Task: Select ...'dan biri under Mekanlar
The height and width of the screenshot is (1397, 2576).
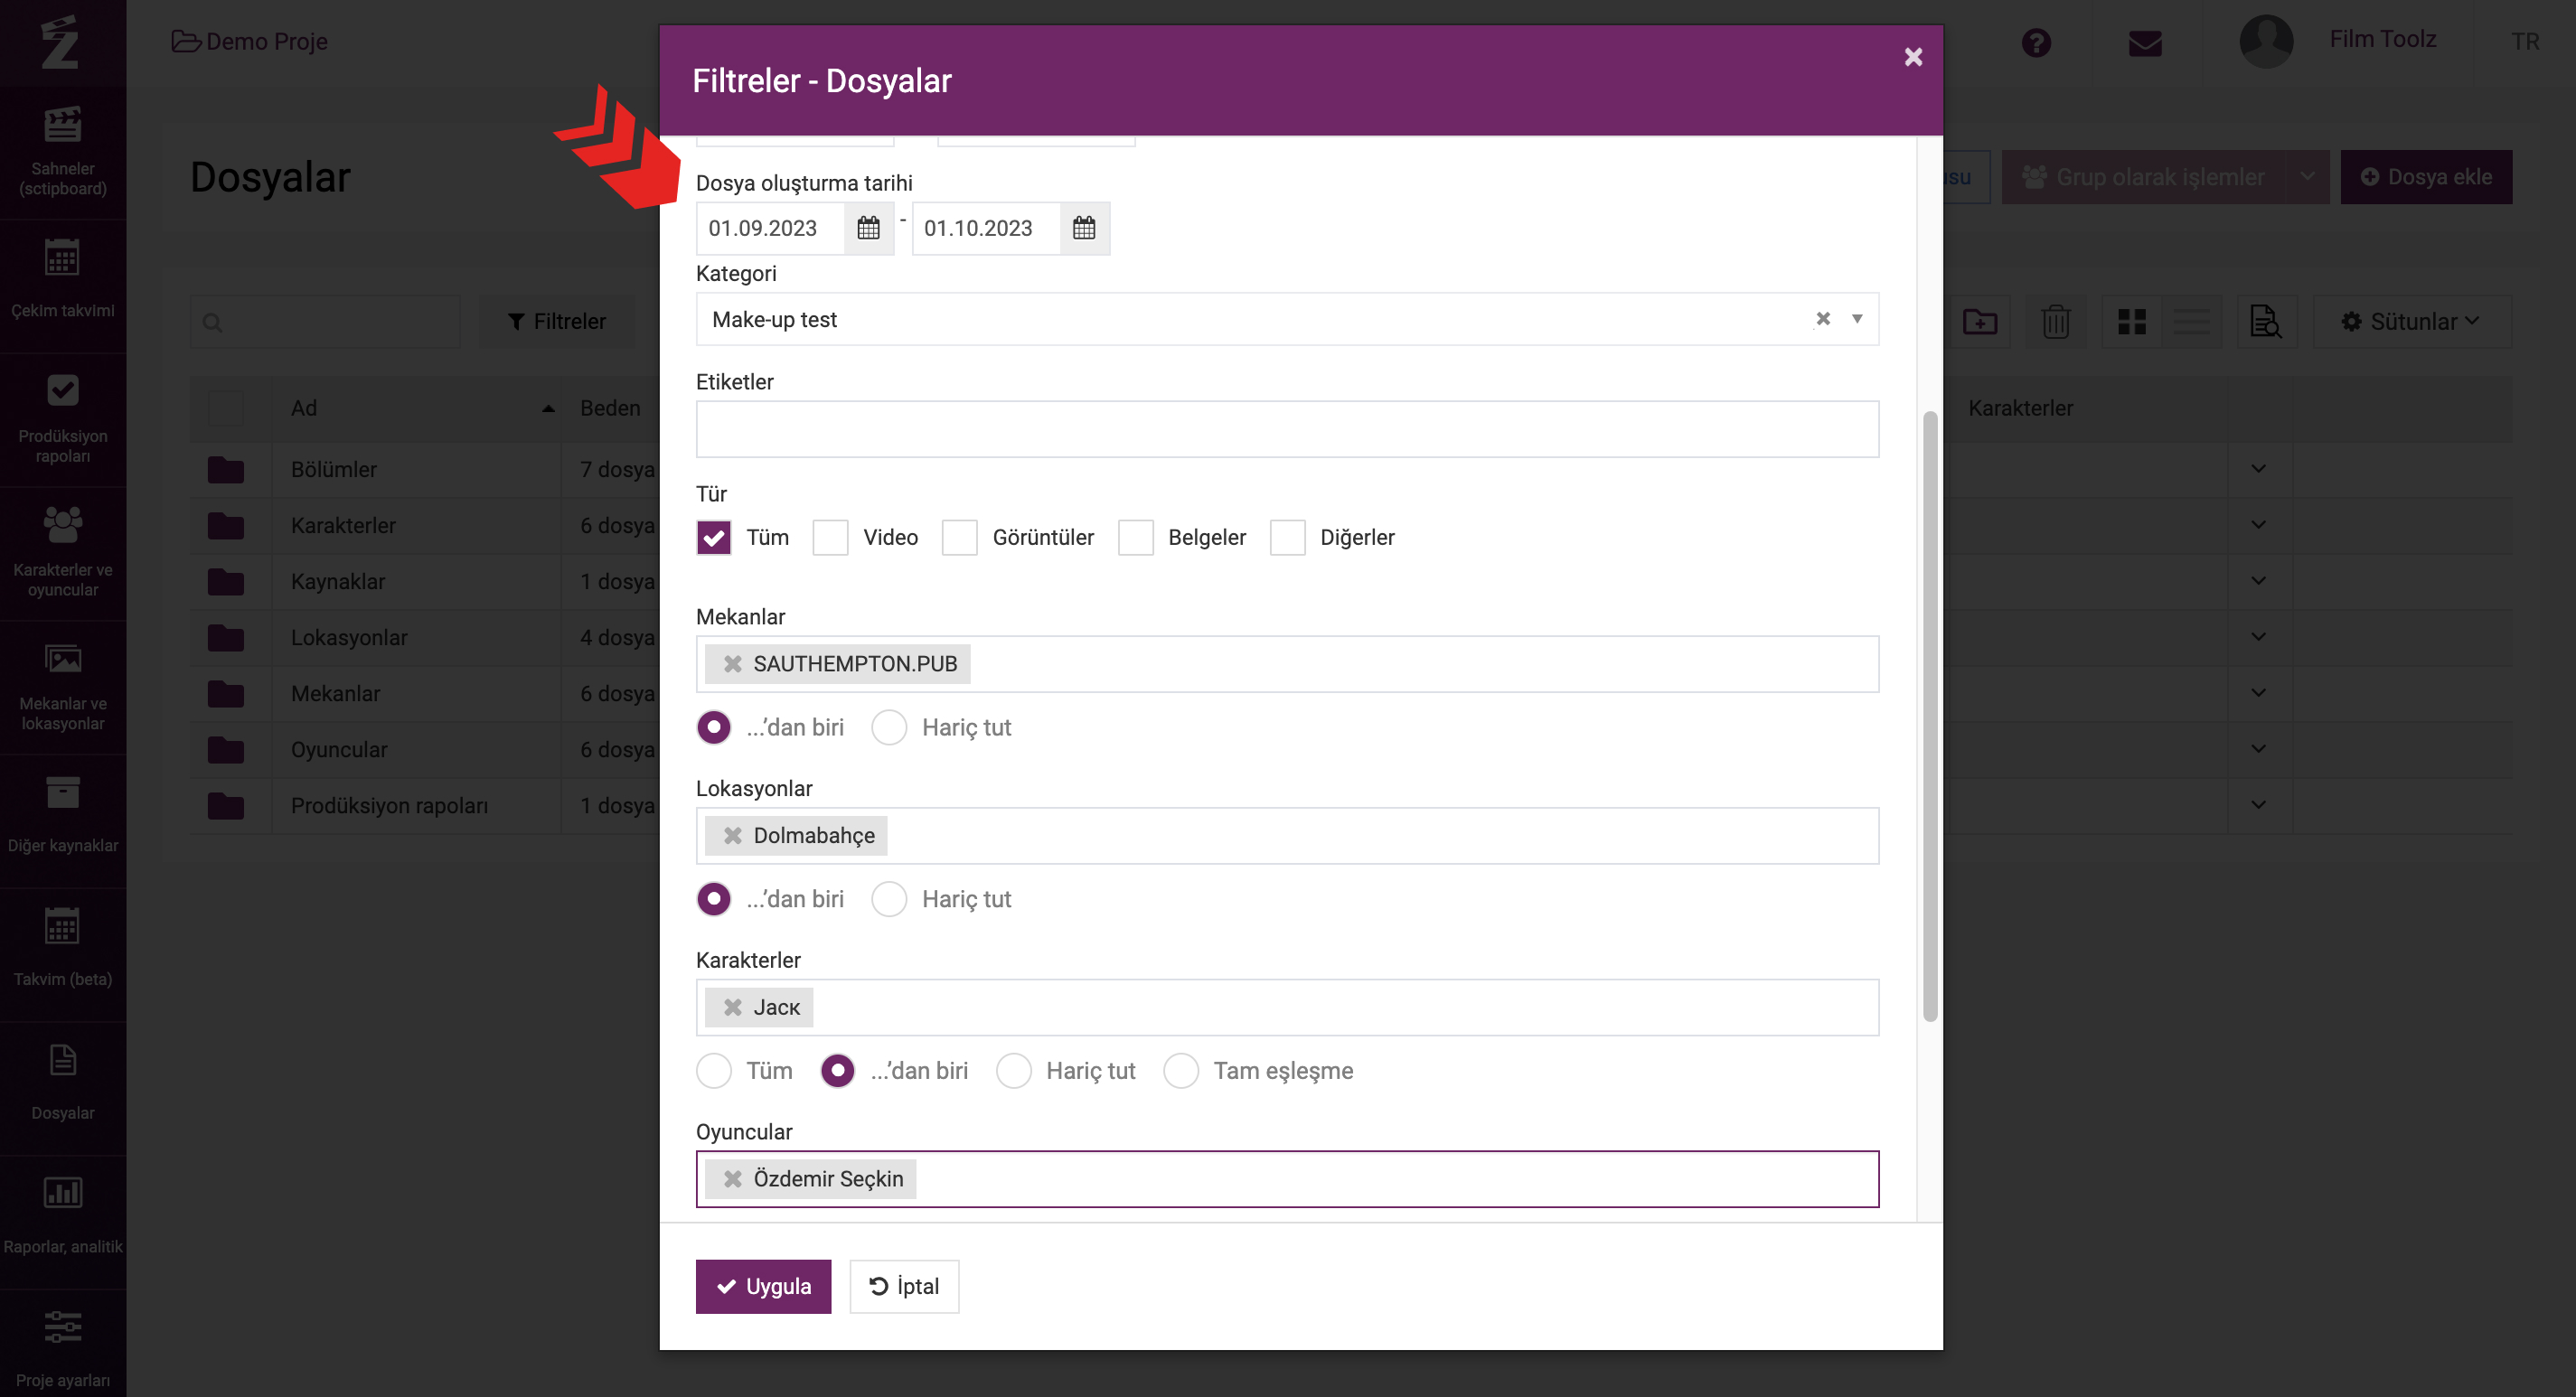Action: [713, 728]
